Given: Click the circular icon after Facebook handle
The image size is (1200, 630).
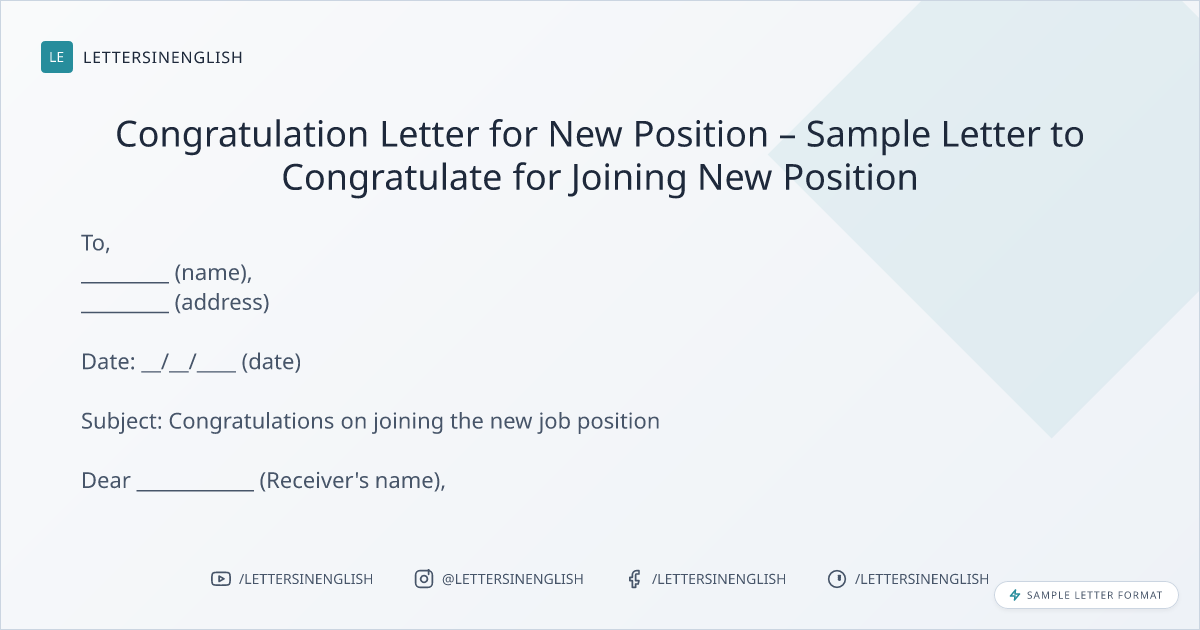Looking at the screenshot, I should coord(837,579).
